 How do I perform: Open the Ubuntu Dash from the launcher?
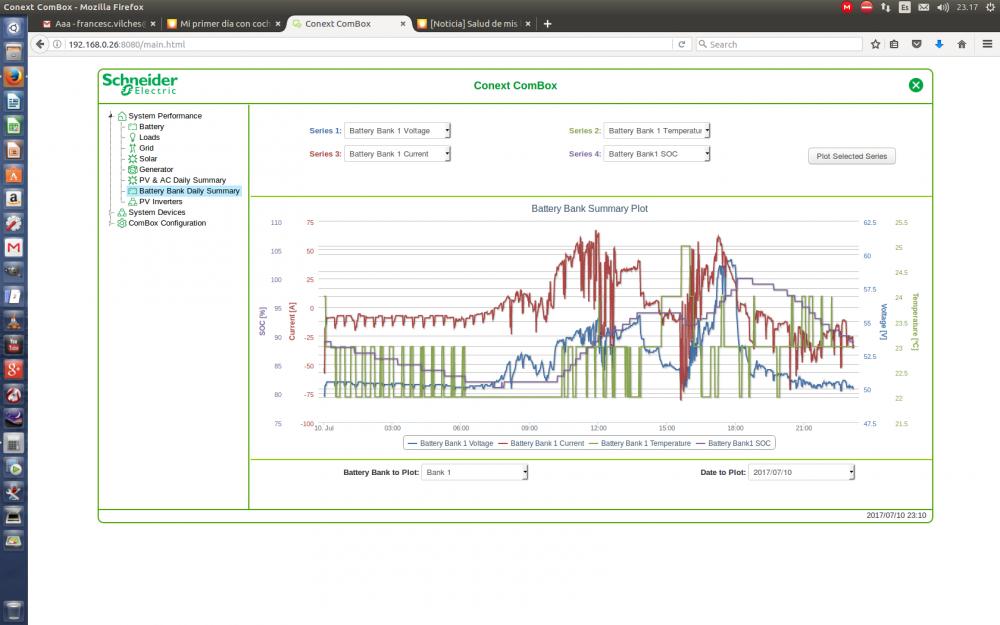13,27
